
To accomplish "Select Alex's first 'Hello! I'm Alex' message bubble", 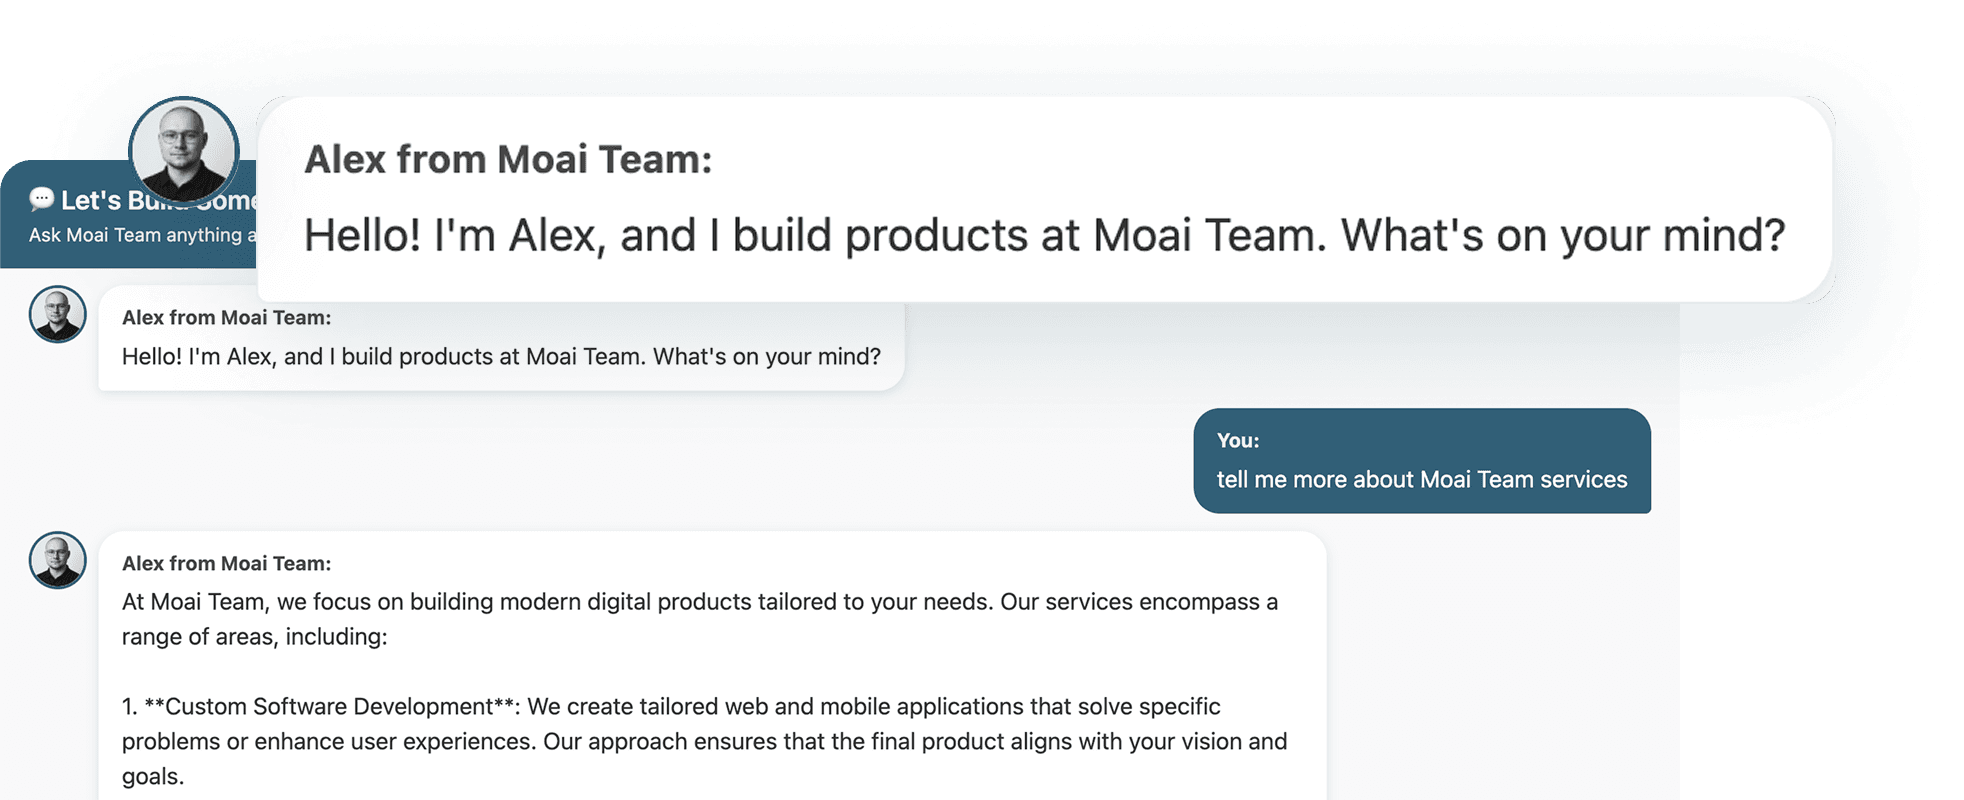I will (500, 340).
